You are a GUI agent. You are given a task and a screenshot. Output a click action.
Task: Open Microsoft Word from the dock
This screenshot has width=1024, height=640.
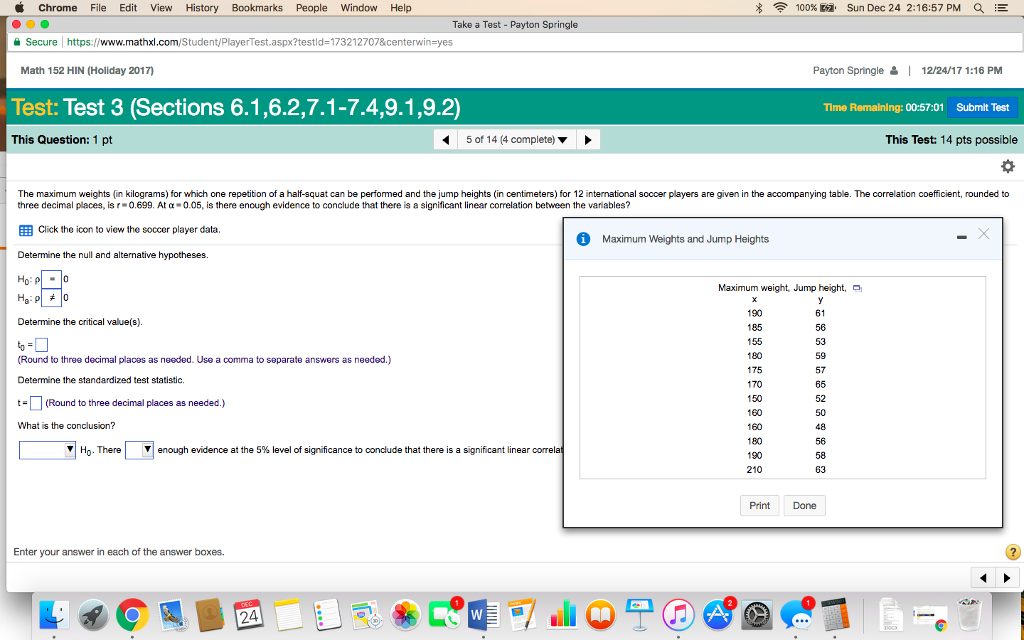coord(484,615)
